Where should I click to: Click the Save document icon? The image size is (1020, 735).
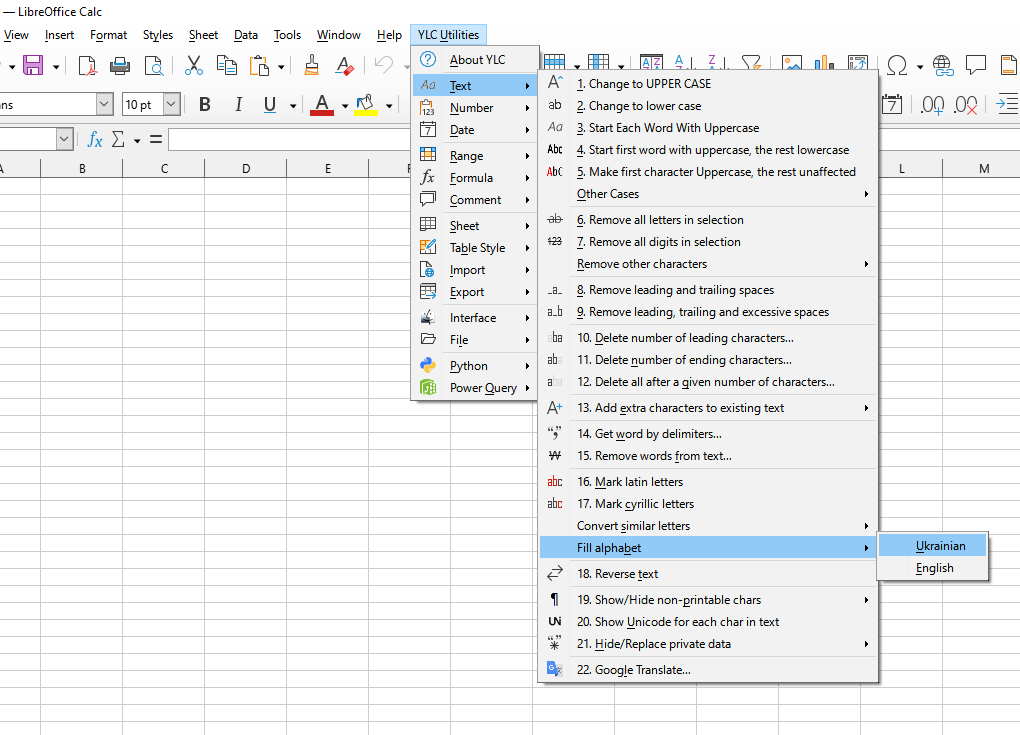point(33,66)
